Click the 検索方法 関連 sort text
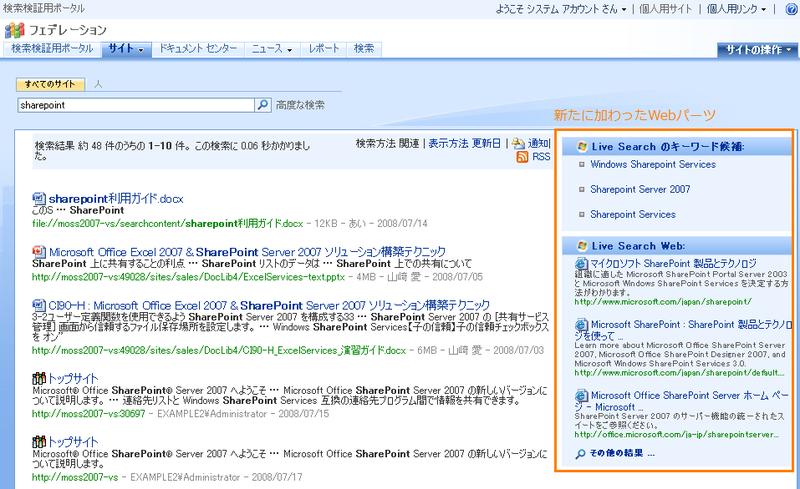Screen dimensions: 800x489 (387, 143)
